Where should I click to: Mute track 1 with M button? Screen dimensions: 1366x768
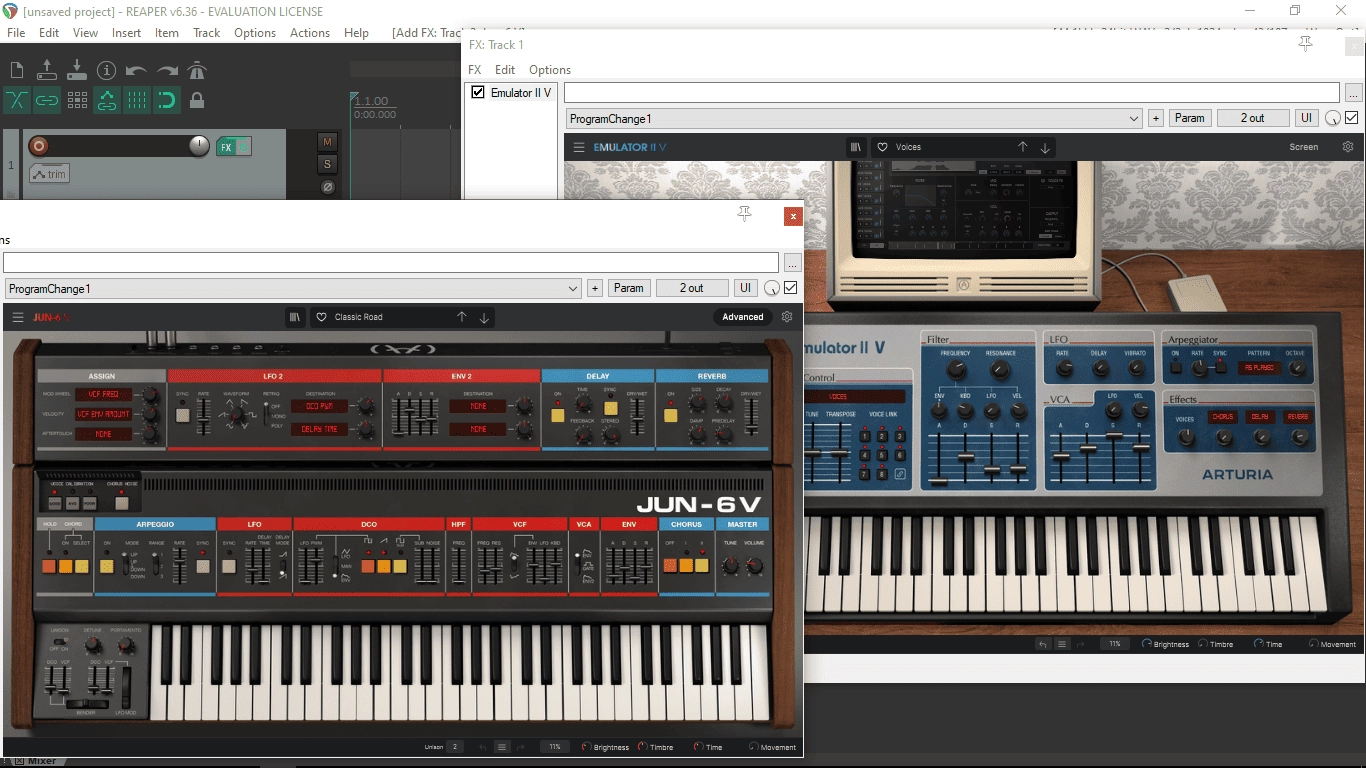[327, 142]
